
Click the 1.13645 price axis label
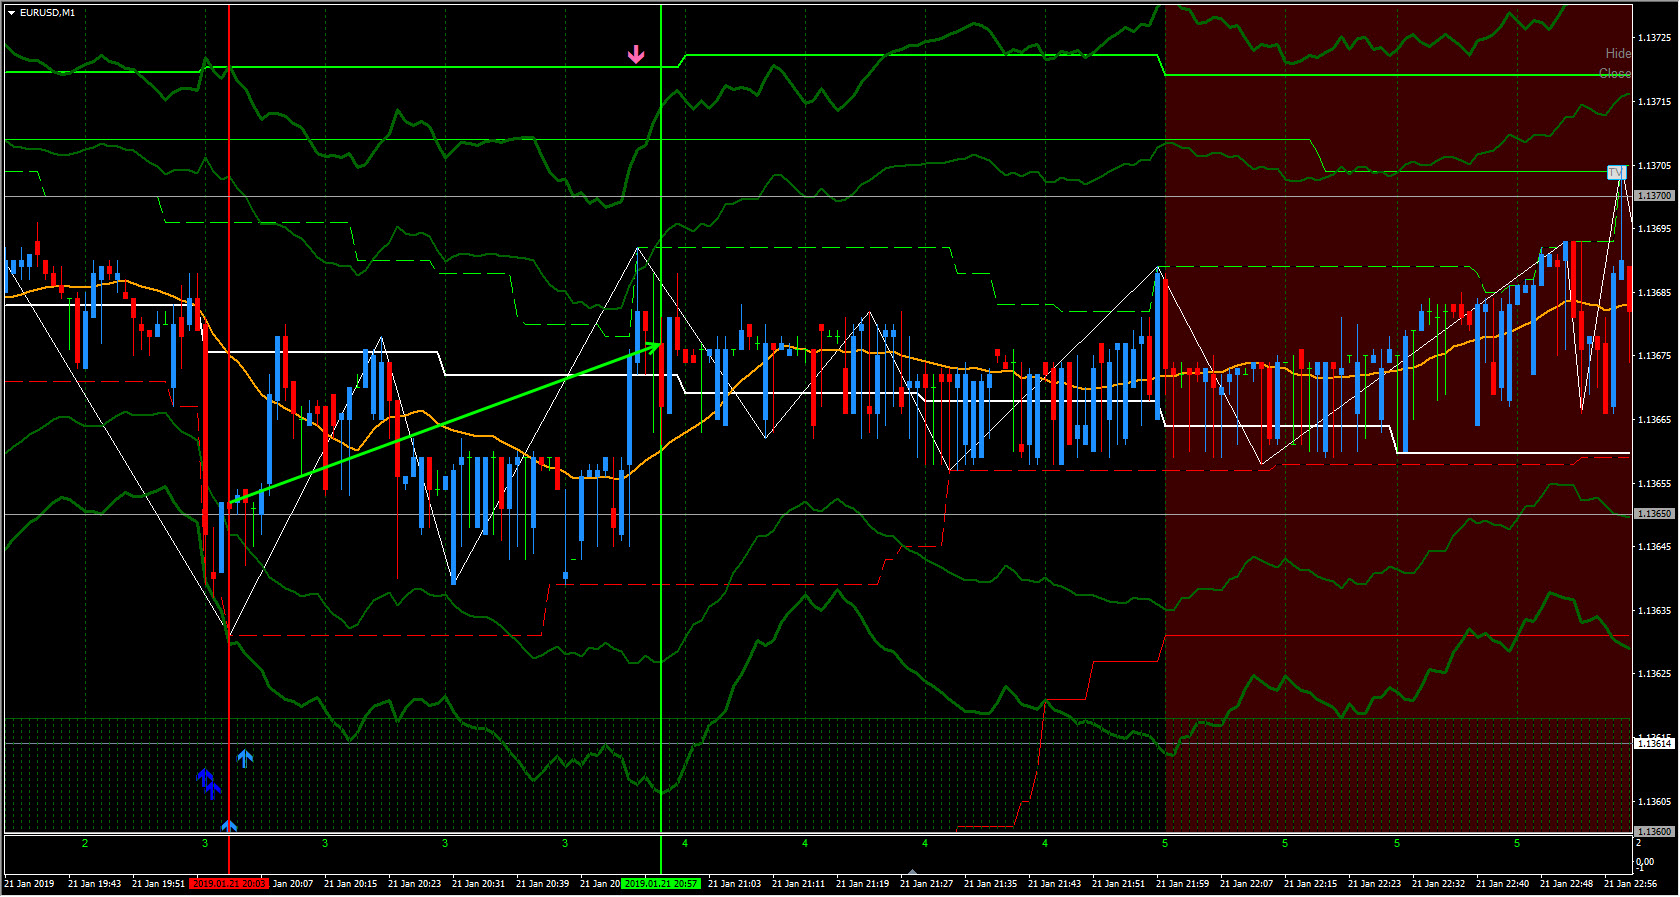click(x=1655, y=547)
